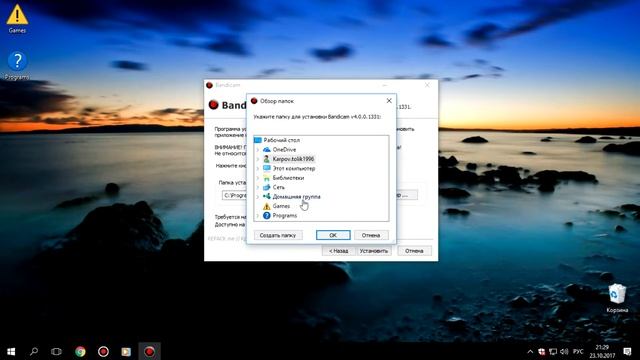Switch to the active Bandicam installer taskbar icon

click(149, 351)
